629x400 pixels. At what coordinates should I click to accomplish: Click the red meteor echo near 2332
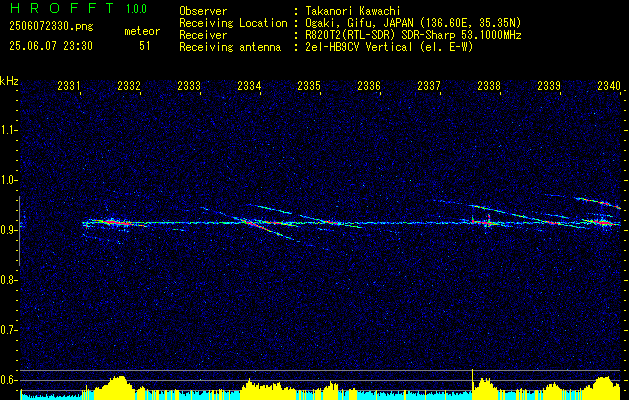point(114,222)
